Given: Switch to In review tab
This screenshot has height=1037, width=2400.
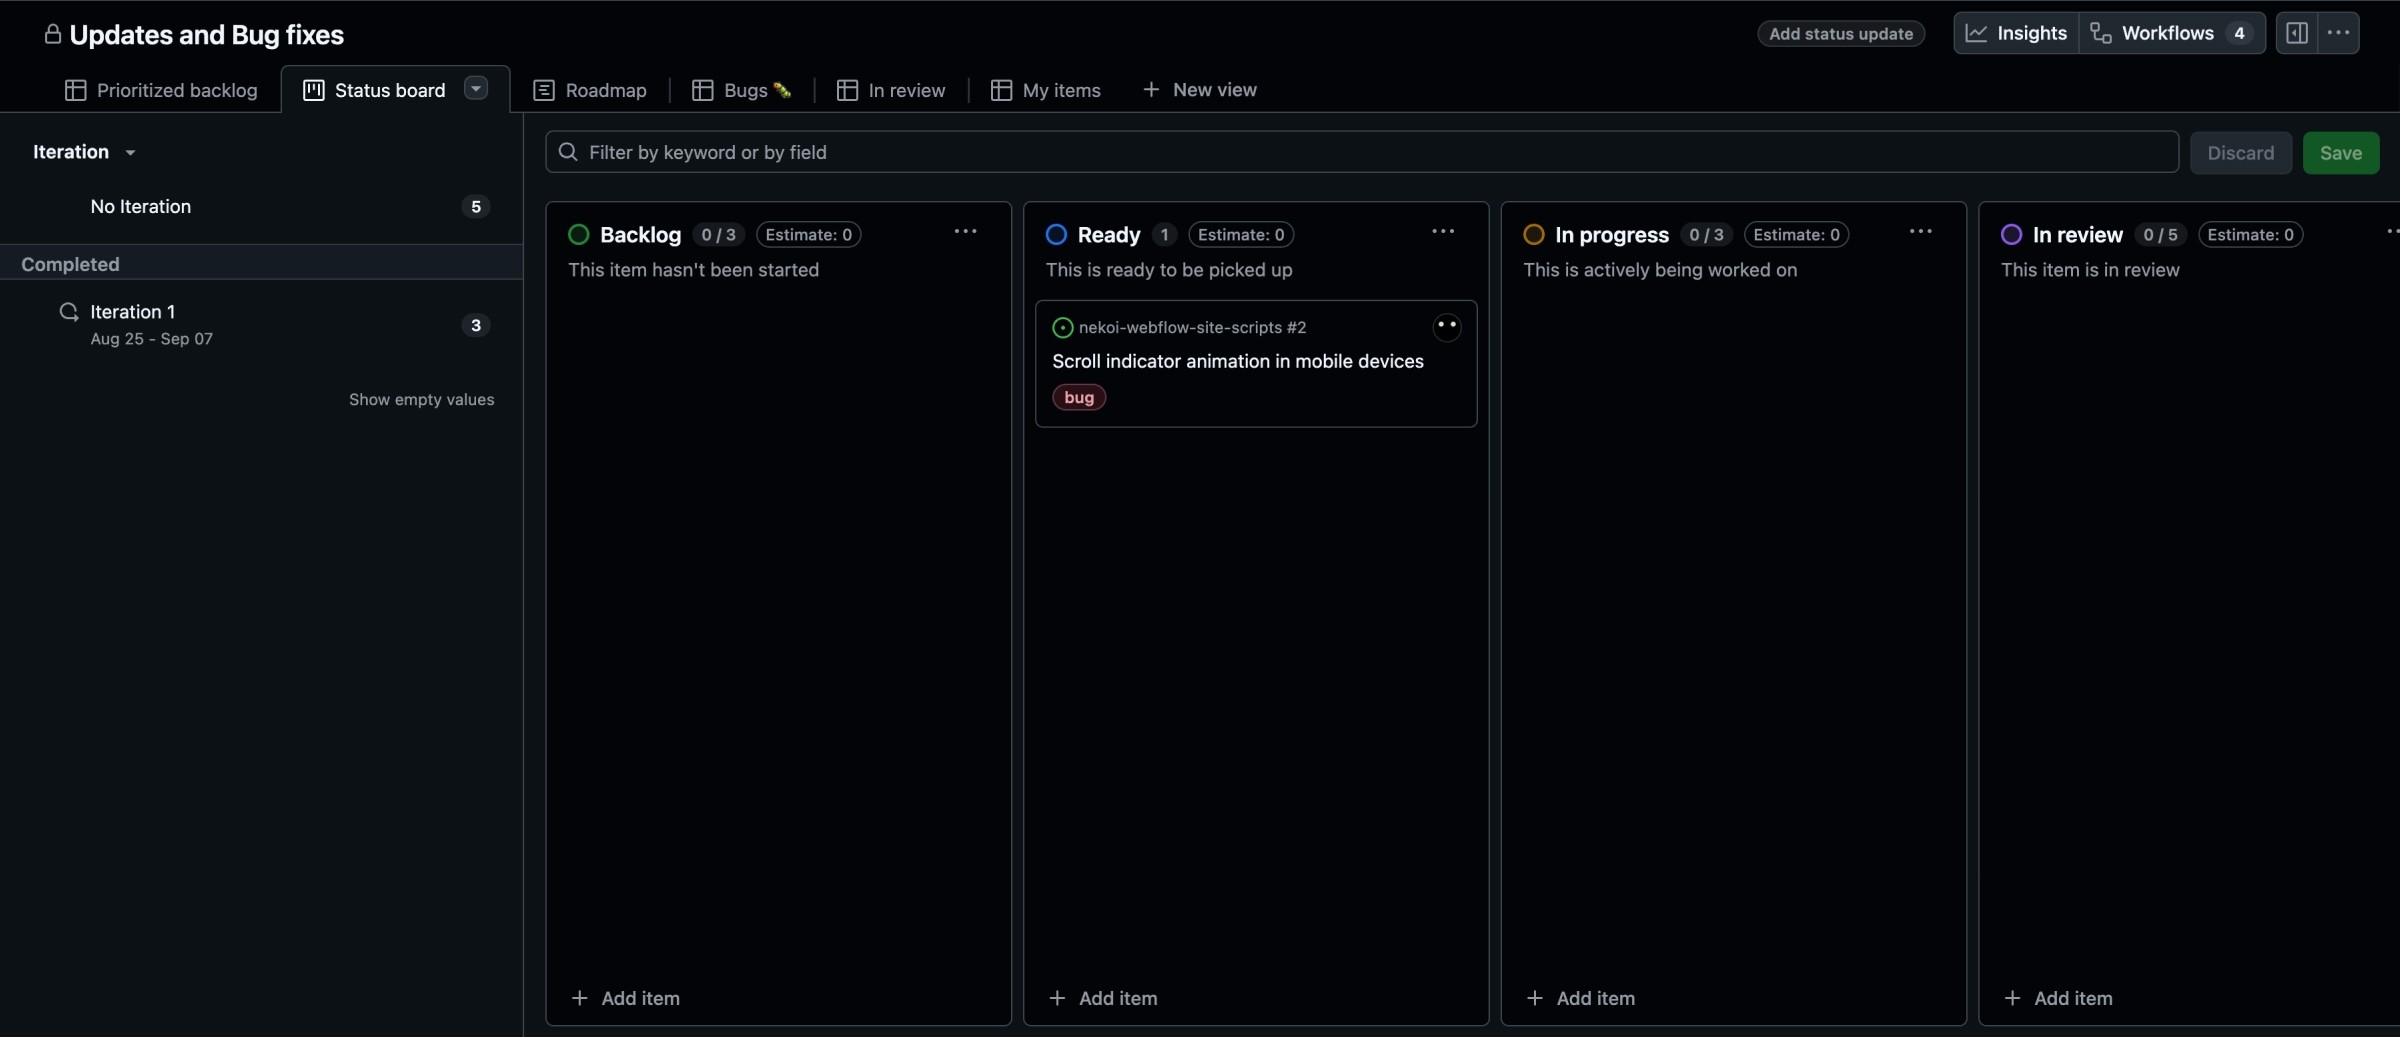Looking at the screenshot, I should [891, 90].
